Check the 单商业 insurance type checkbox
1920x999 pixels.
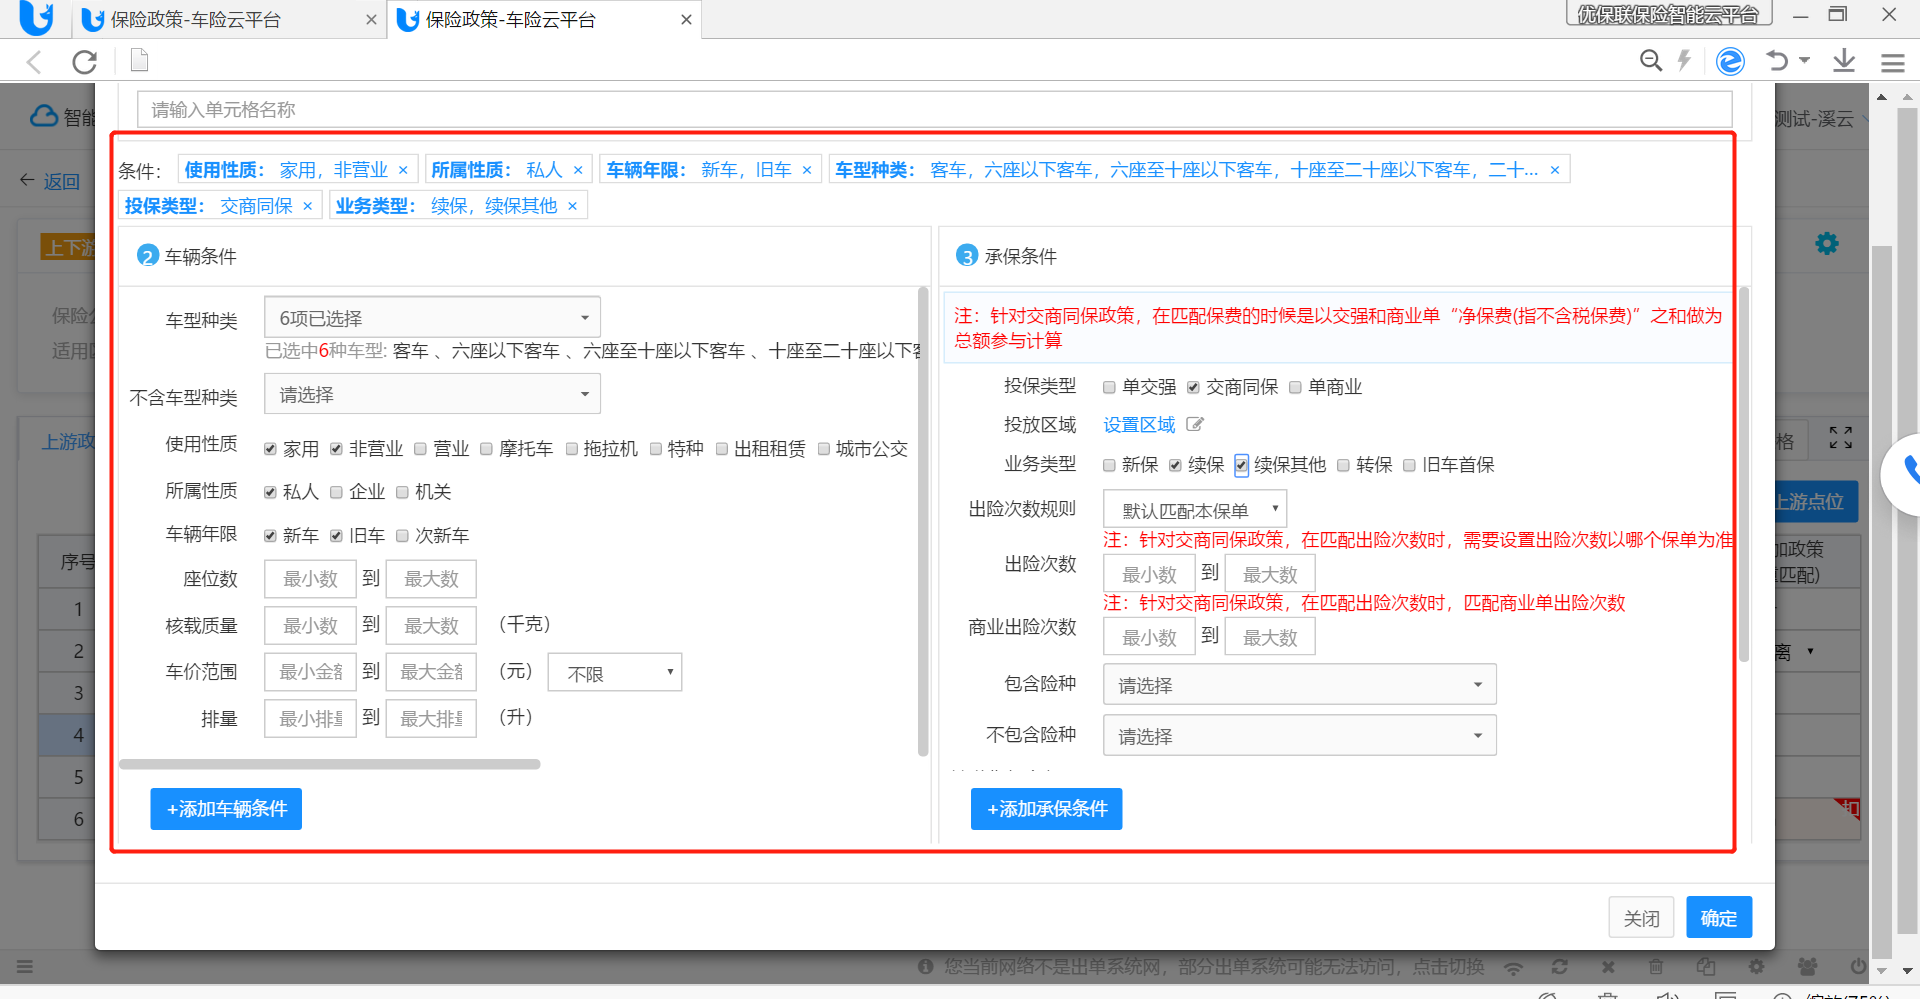tap(1295, 387)
